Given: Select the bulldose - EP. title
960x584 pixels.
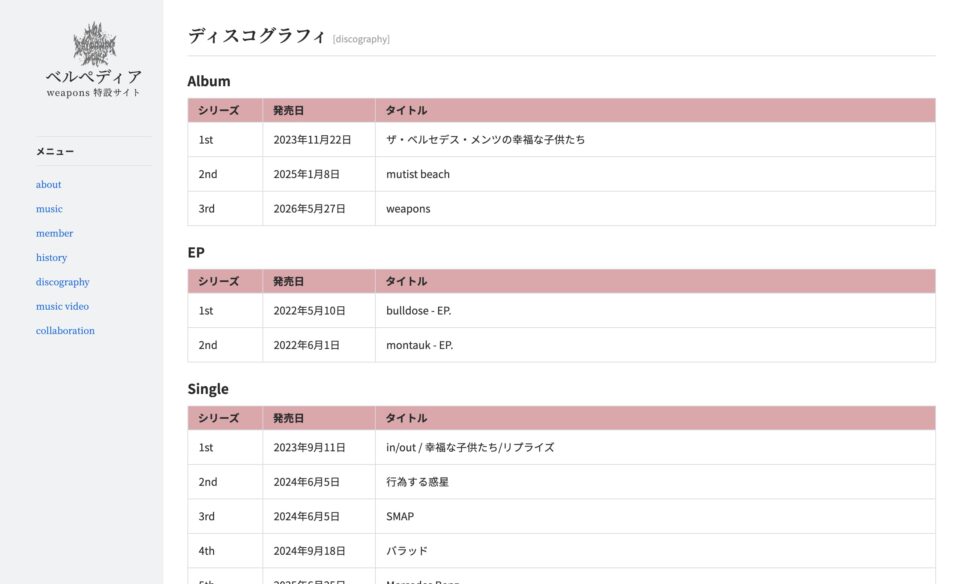Looking at the screenshot, I should (x=419, y=310).
